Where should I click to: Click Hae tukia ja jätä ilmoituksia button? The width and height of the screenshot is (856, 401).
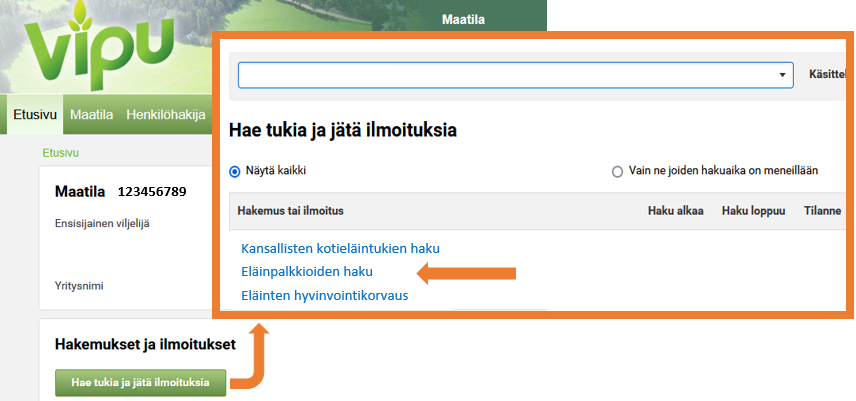tap(140, 382)
